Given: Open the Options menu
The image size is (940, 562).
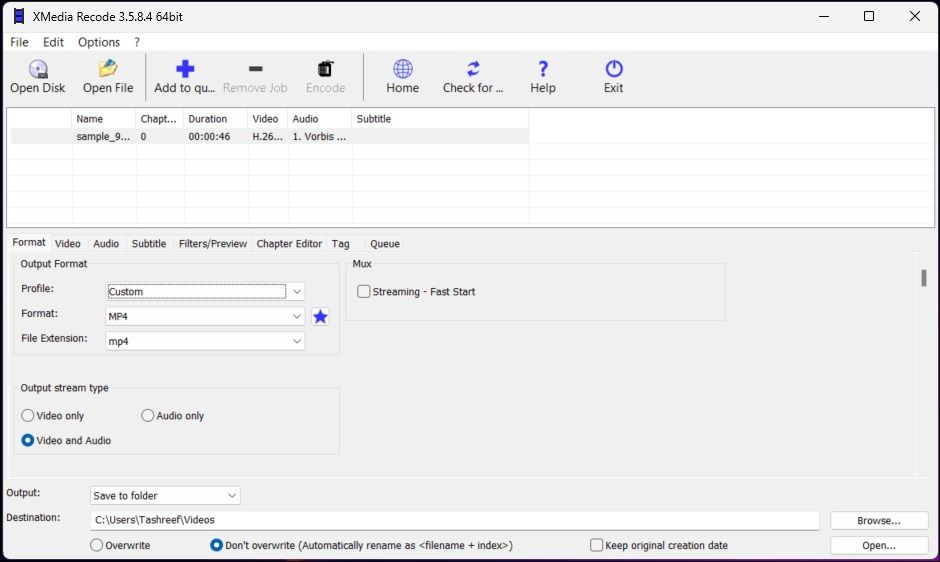Looking at the screenshot, I should click(99, 42).
